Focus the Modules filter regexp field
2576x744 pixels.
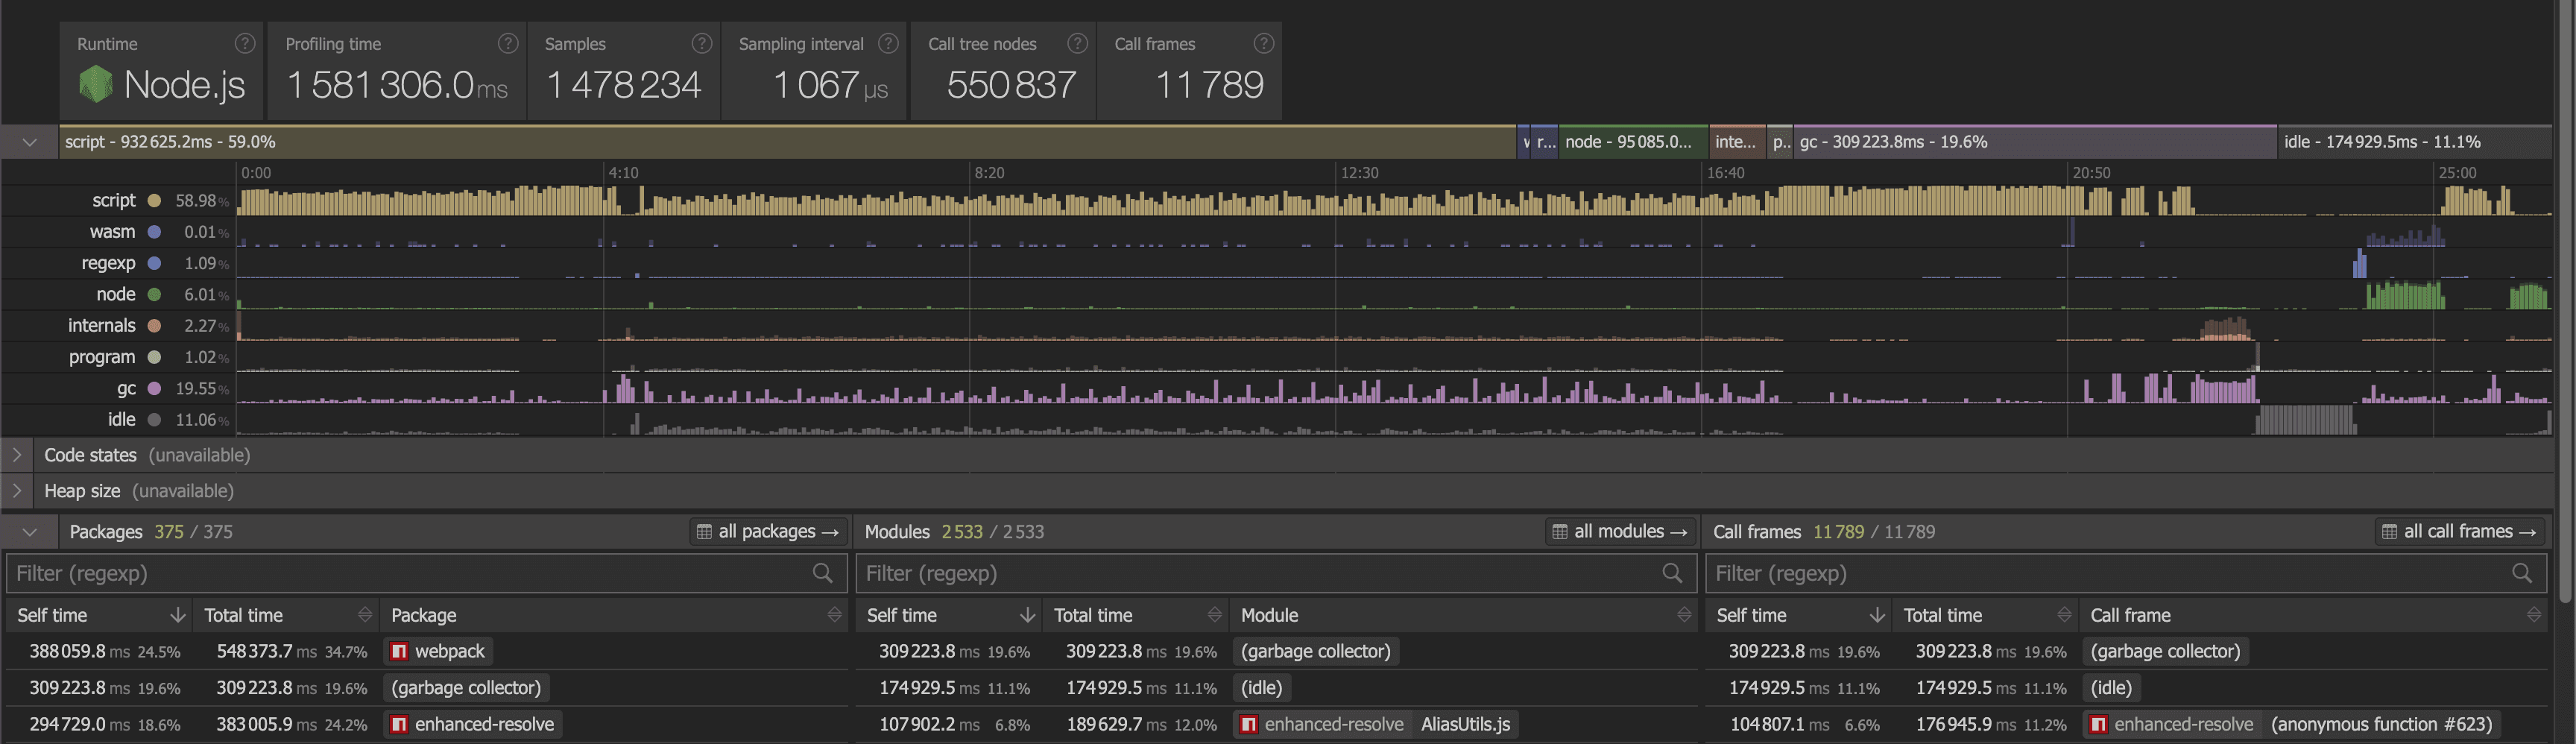pos(1276,573)
